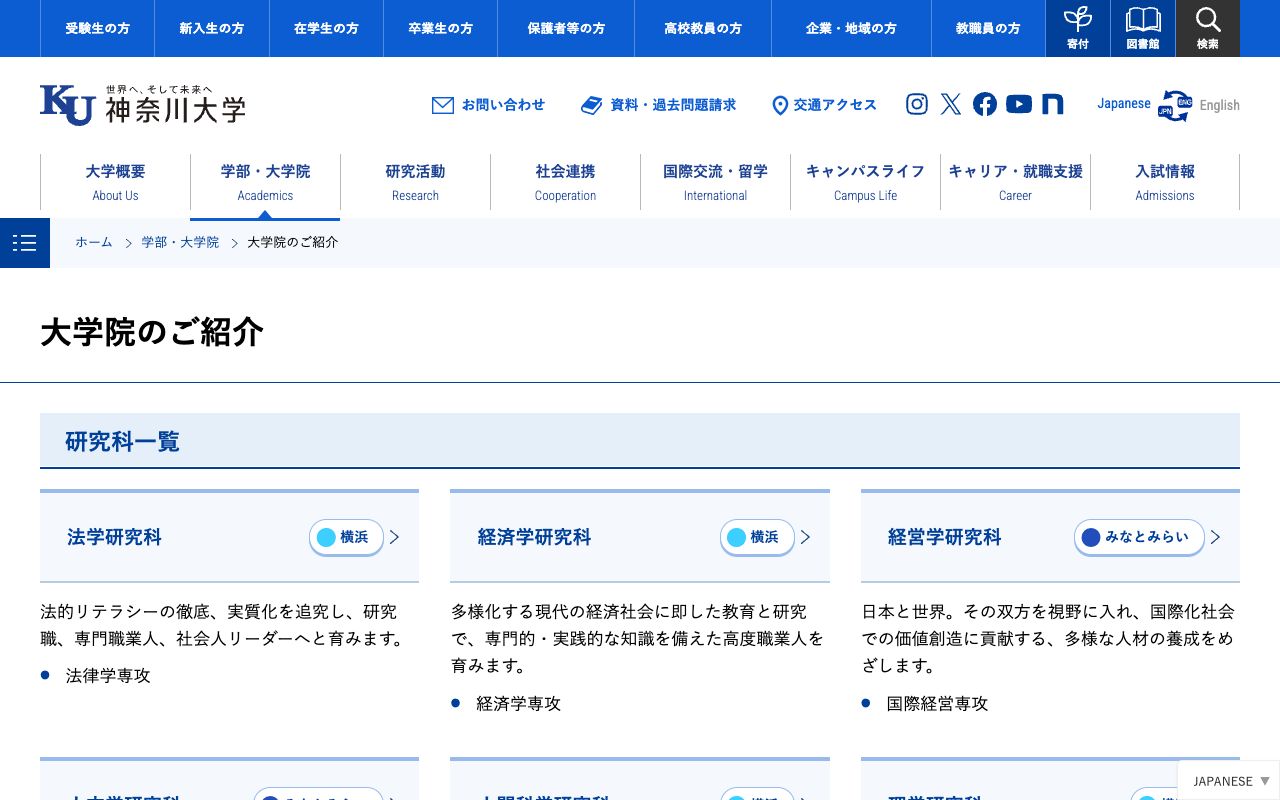
Task: Open the YouTube social icon
Action: pyautogui.click(x=1018, y=104)
